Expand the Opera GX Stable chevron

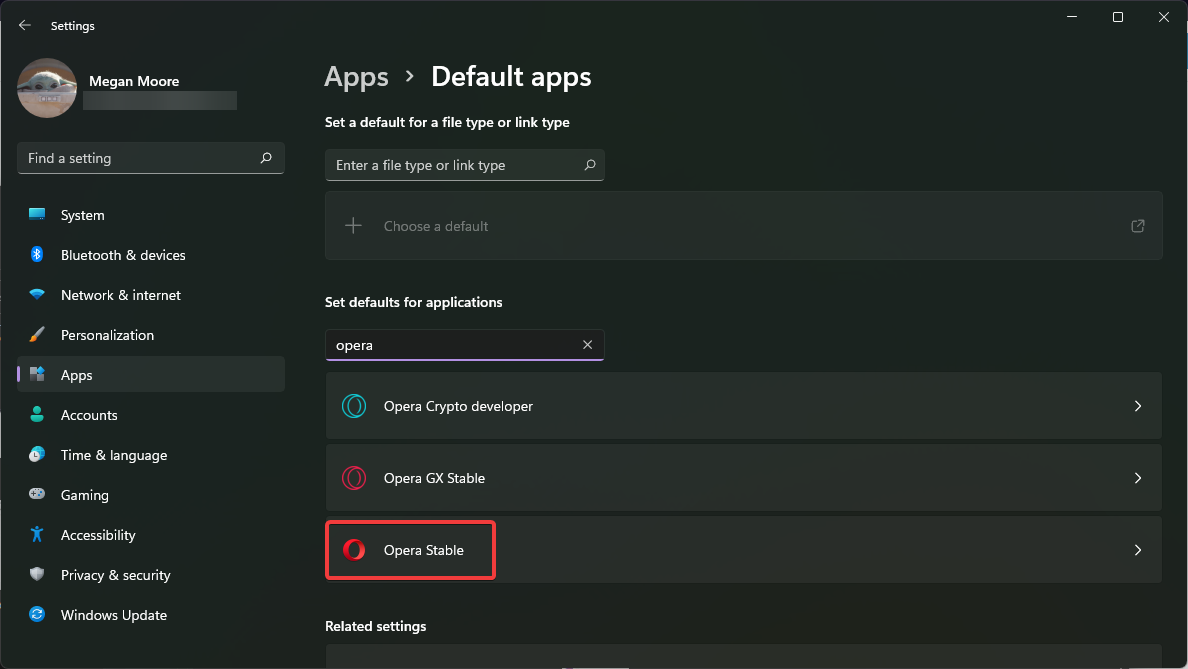click(x=1137, y=478)
